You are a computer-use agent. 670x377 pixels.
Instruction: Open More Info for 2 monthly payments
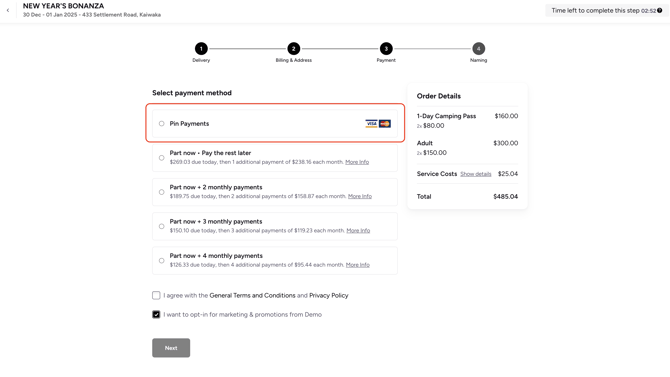click(360, 196)
